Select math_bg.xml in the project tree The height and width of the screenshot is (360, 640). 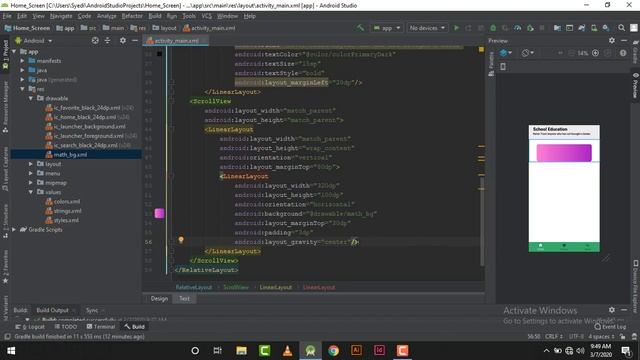click(70, 155)
